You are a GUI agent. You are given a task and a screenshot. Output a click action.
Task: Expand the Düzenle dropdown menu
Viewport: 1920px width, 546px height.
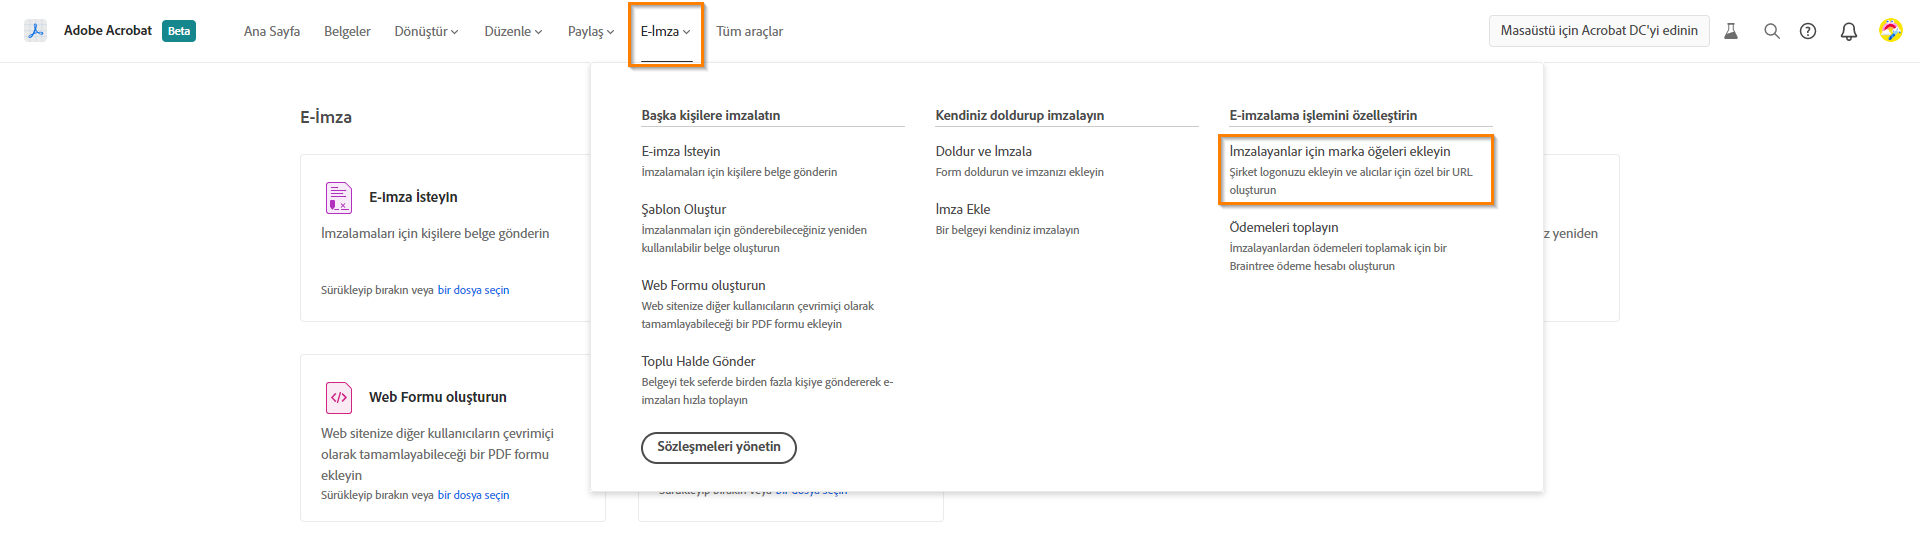513,32
